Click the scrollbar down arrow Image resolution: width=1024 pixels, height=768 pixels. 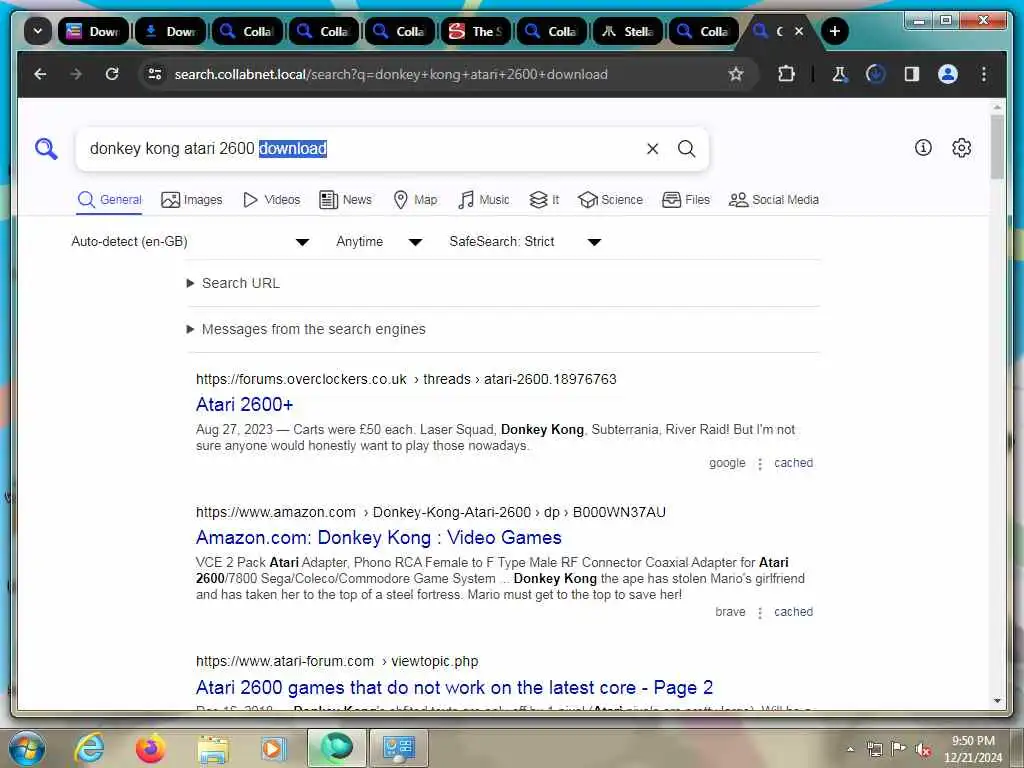(997, 701)
